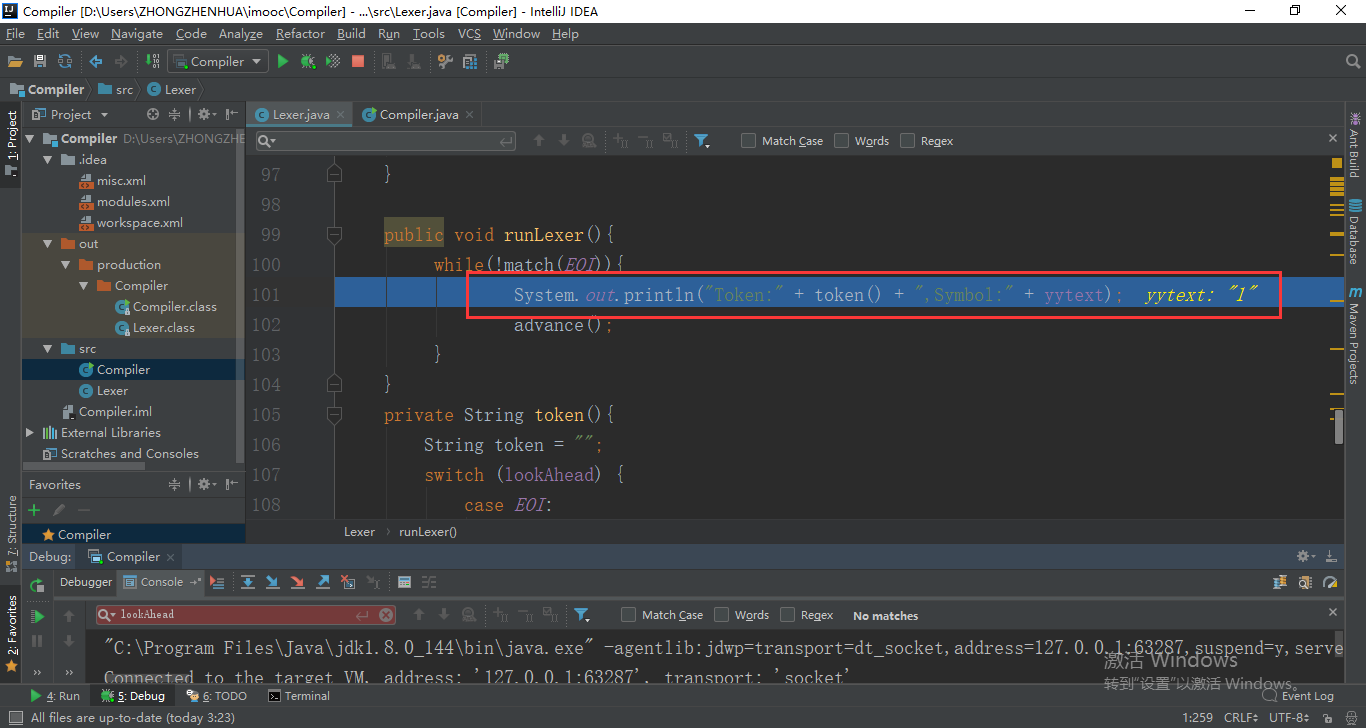Click the red Stop icon
Viewport: 1366px width, 728px height.
358,61
